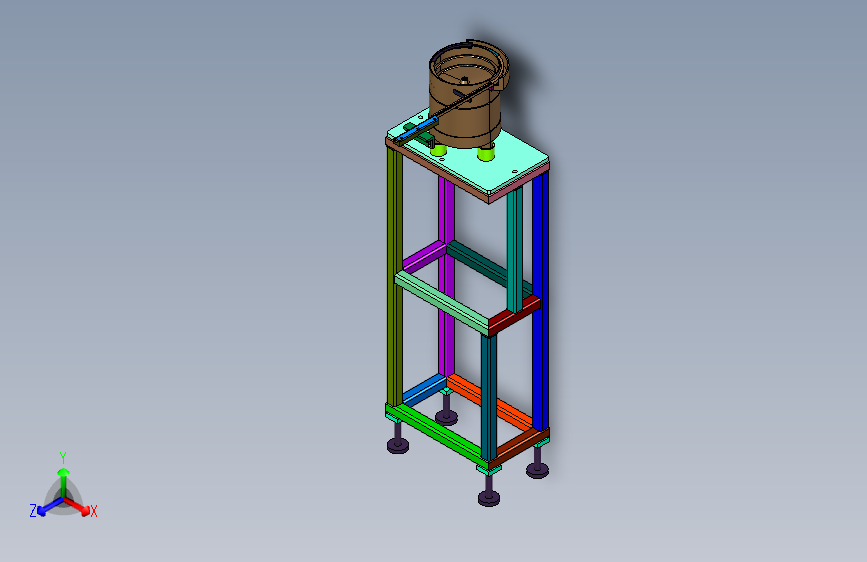The image size is (867, 562).
Task: Select the short red middle crossbar
Action: pos(515,316)
